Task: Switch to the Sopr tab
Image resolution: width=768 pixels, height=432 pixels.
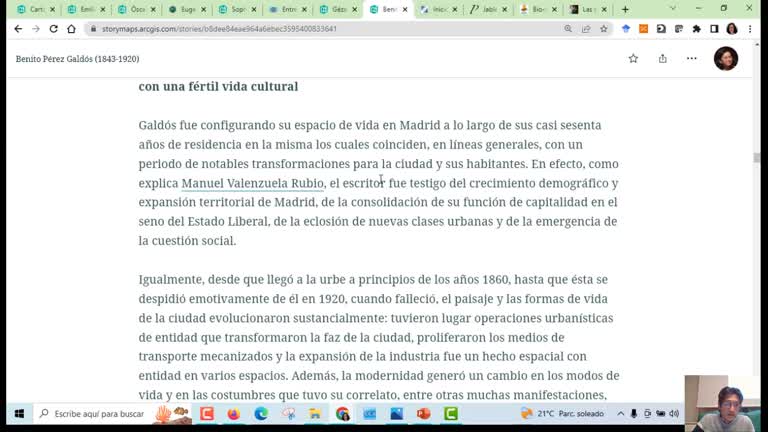Action: [x=237, y=9]
